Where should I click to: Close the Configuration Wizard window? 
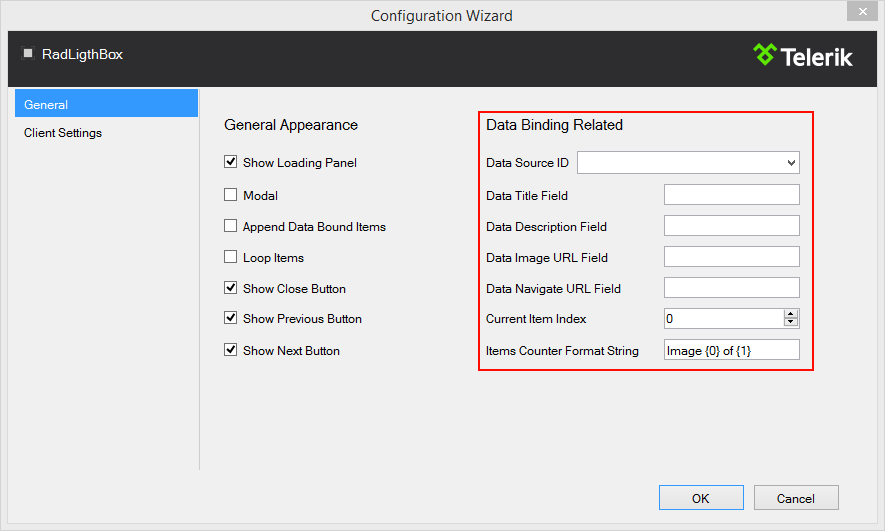(862, 11)
